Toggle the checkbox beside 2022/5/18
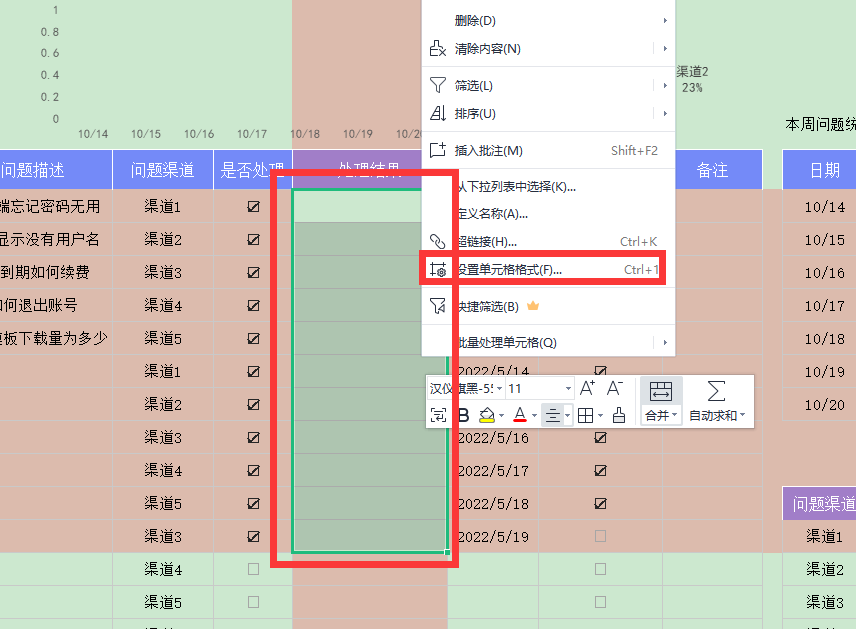Screen dimensions: 856x629 601,503
